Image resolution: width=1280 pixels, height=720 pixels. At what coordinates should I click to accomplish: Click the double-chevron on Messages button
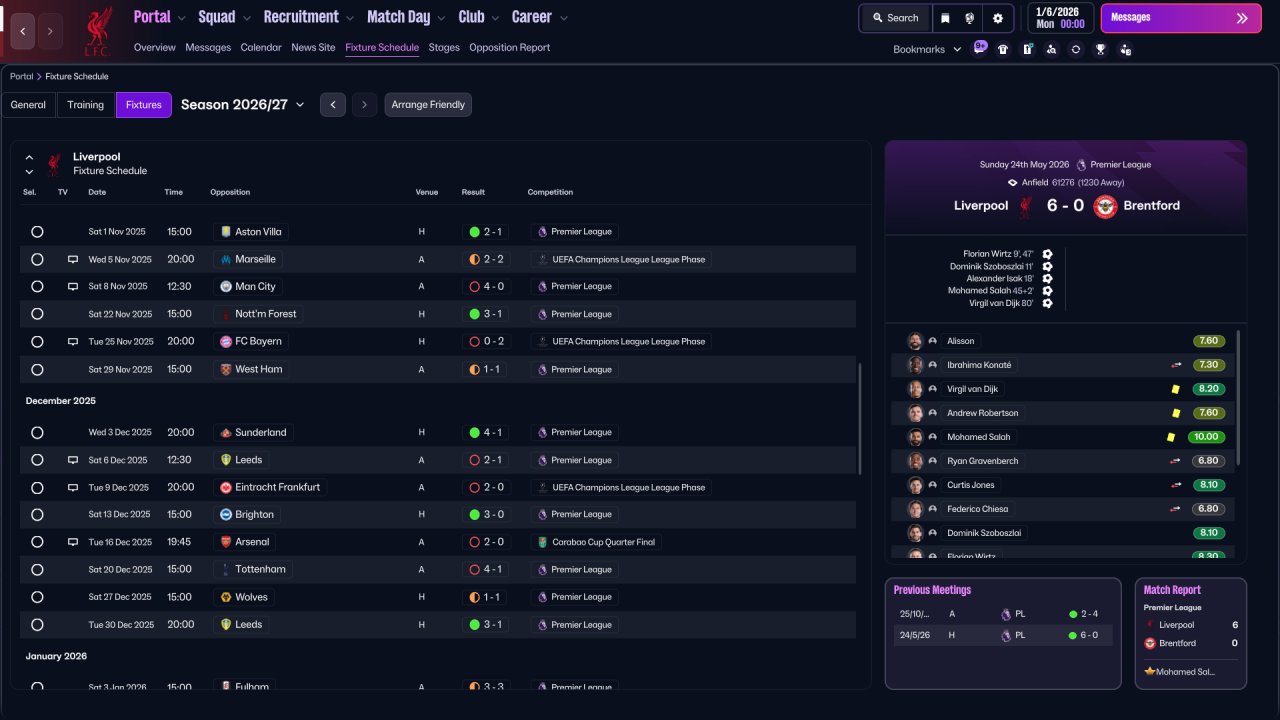(x=1242, y=18)
